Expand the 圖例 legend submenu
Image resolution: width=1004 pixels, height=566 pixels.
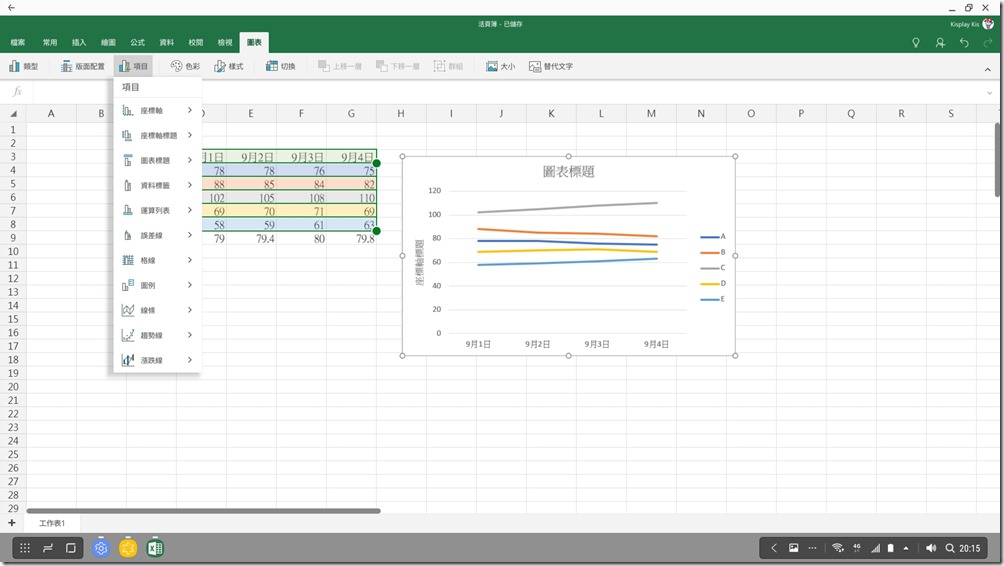tap(156, 285)
